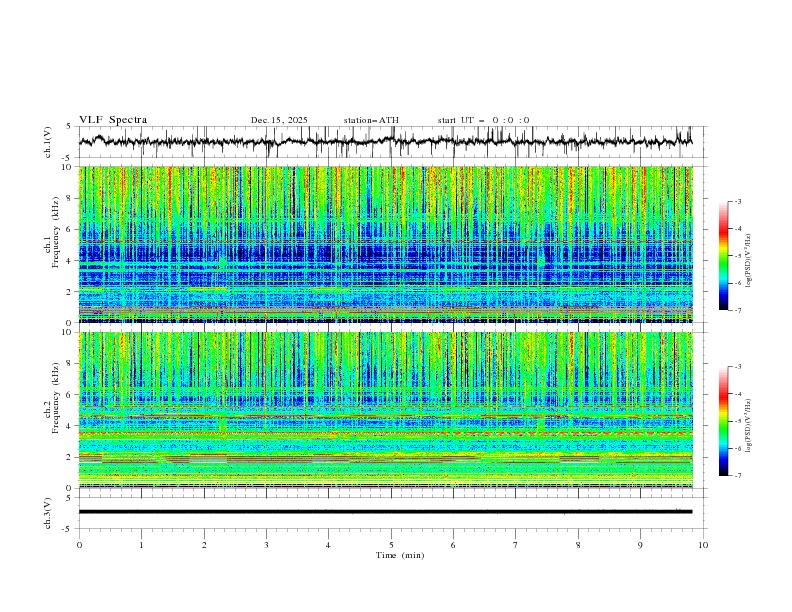792x612 pixels.
Task: Click the "start UT = 0 : 0 : 0" text
Action: 483,120
